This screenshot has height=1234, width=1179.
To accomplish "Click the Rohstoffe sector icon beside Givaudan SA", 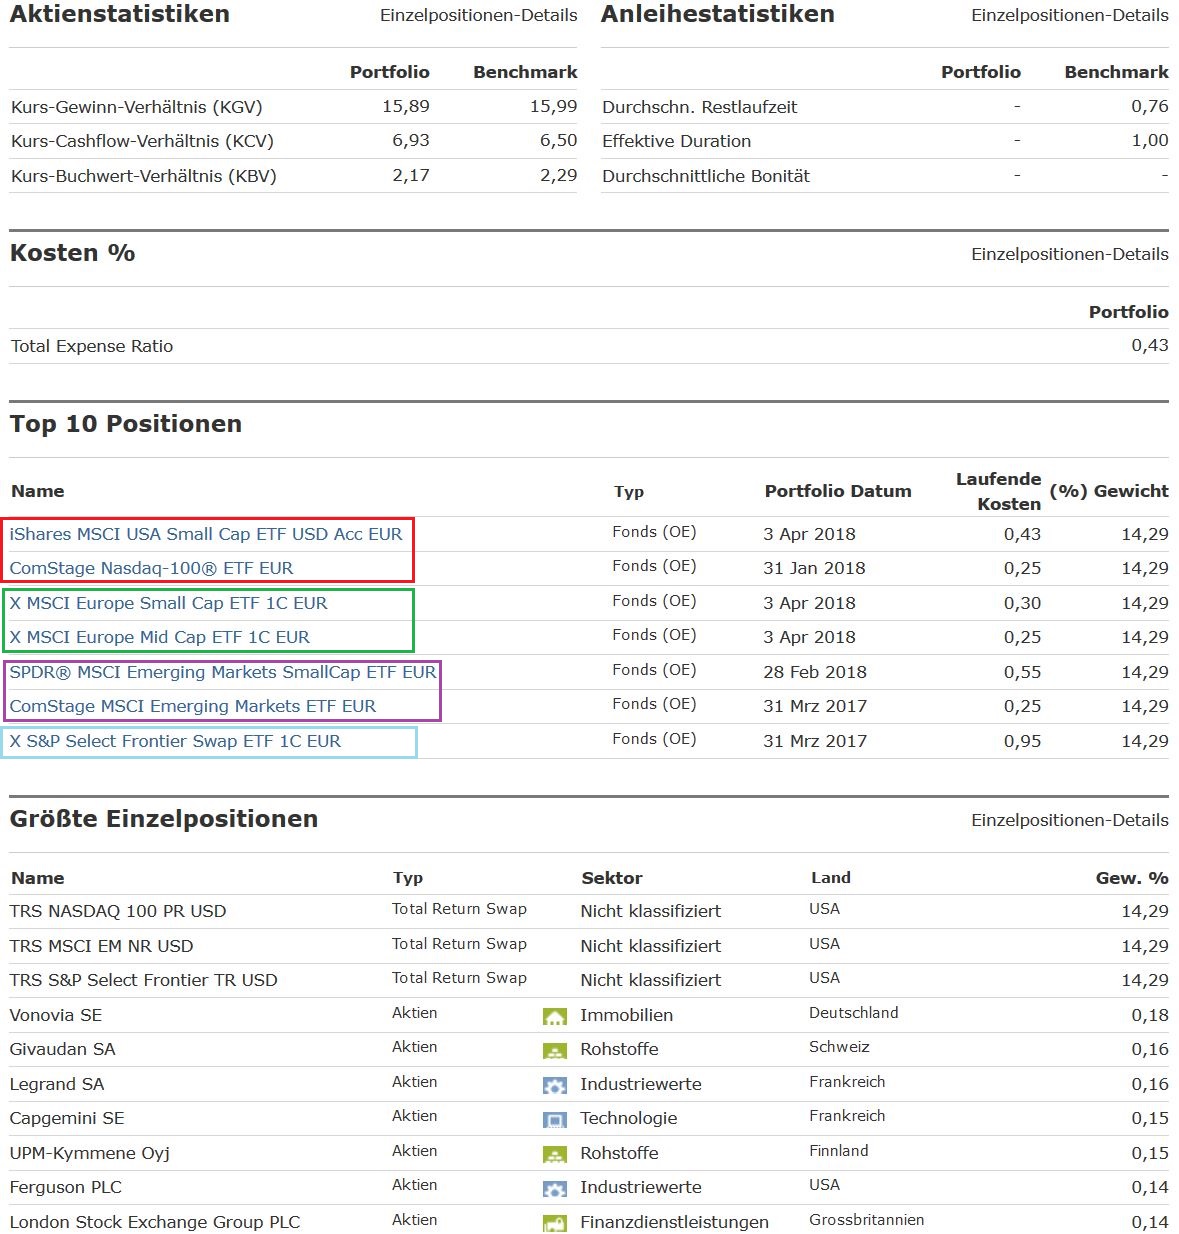I will tap(554, 1051).
